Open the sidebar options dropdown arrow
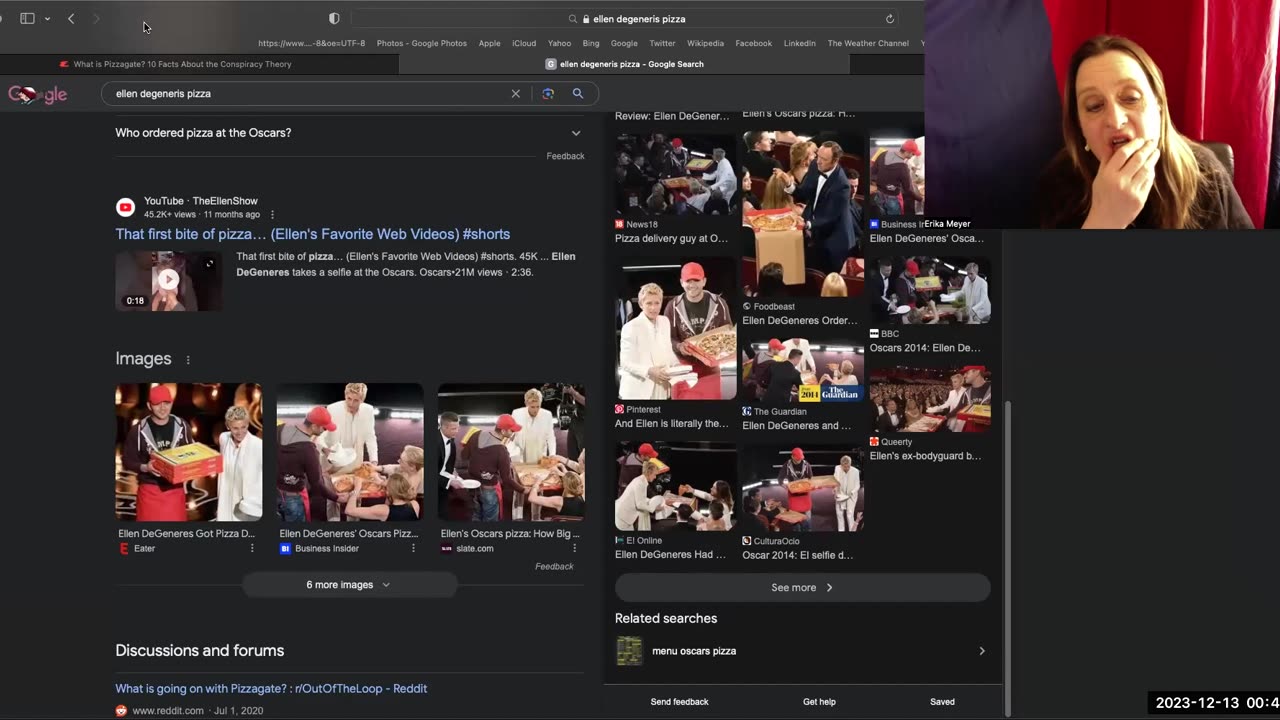The width and height of the screenshot is (1280, 720). click(47, 19)
